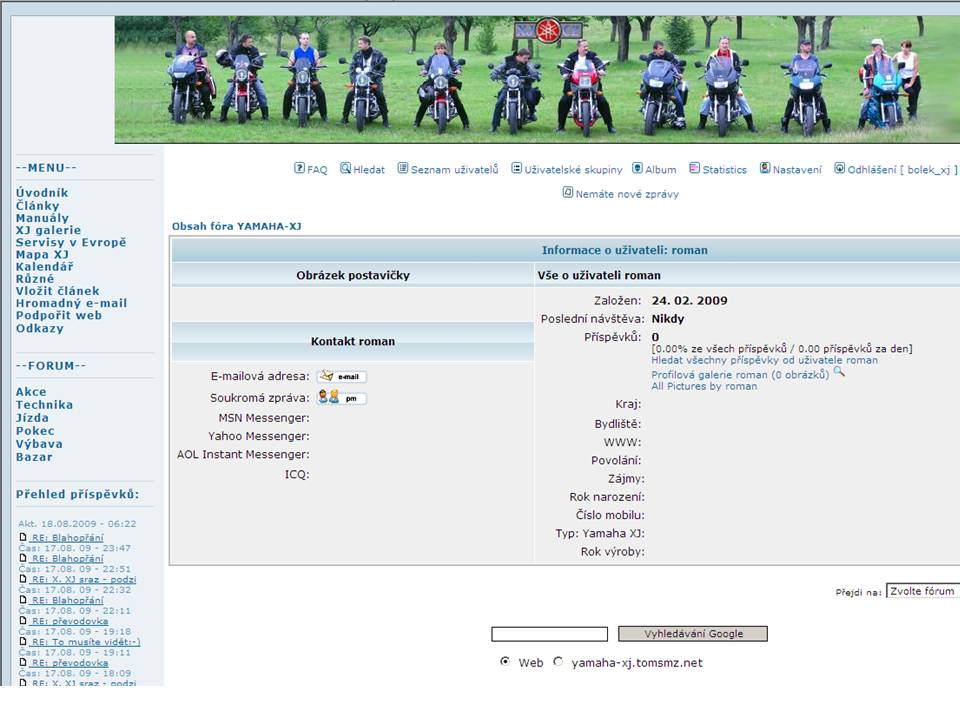This screenshot has width=960, height=720.
Task: Open XJ galerie in the left menu
Action: pos(48,230)
